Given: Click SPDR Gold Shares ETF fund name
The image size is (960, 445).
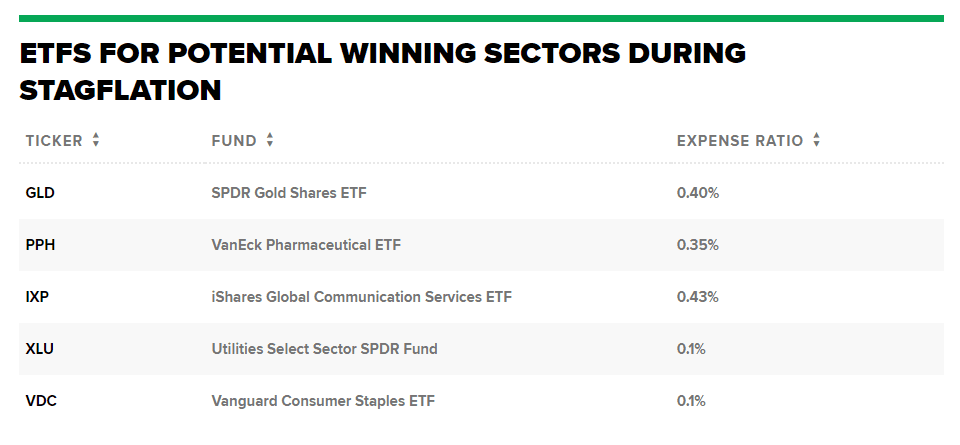Looking at the screenshot, I should click(289, 193).
